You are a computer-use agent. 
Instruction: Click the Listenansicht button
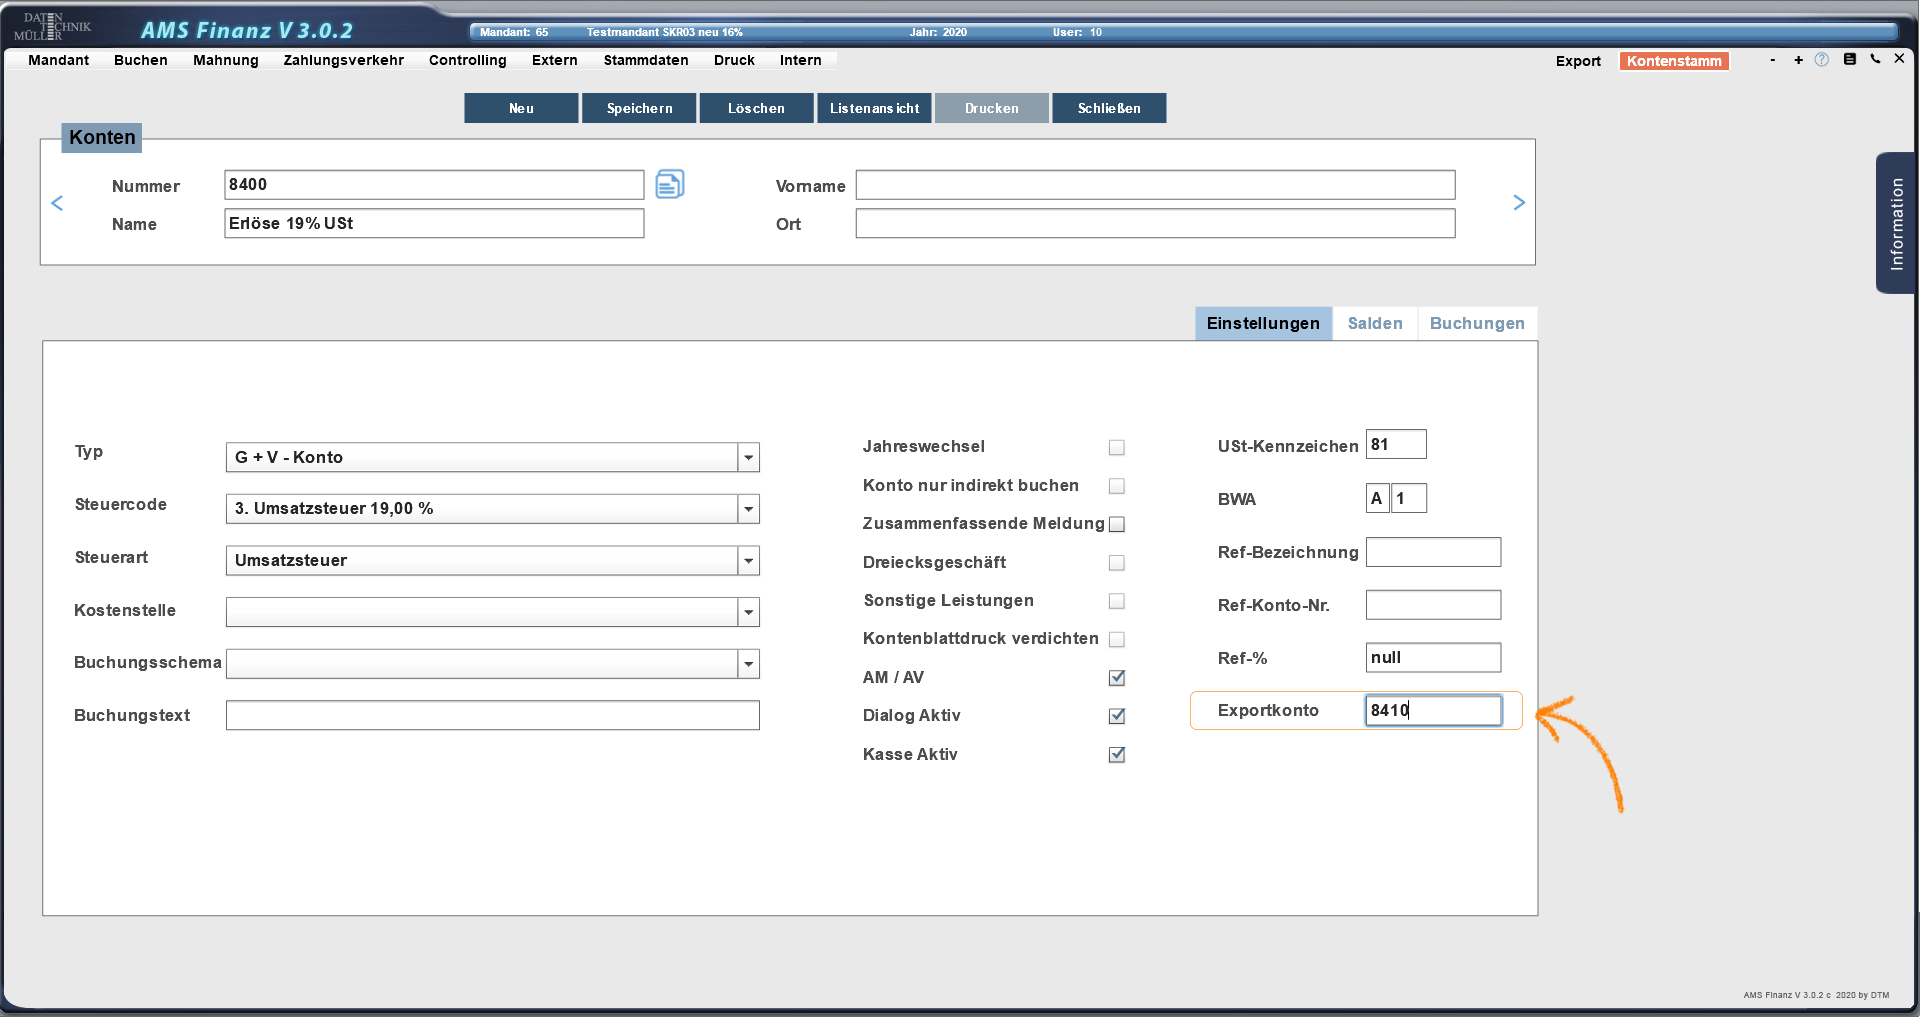874,108
